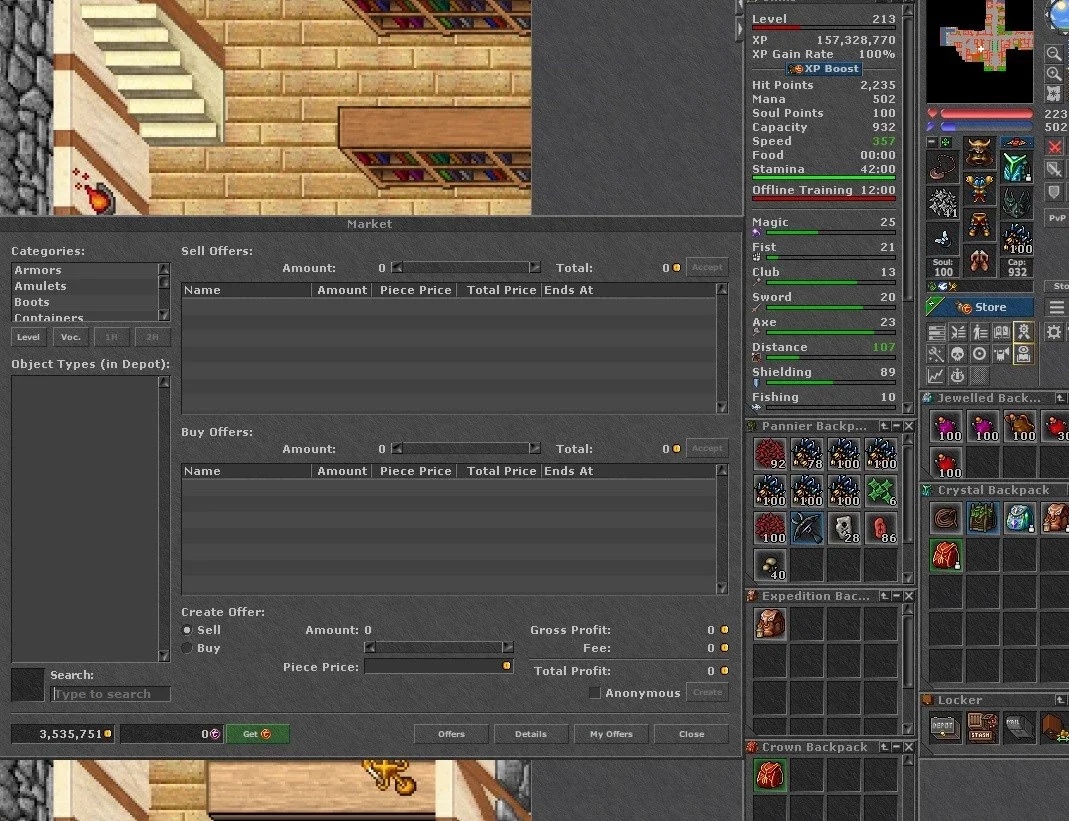This screenshot has width=1069, height=821.
Task: Focus the Type to search field
Action: point(110,693)
